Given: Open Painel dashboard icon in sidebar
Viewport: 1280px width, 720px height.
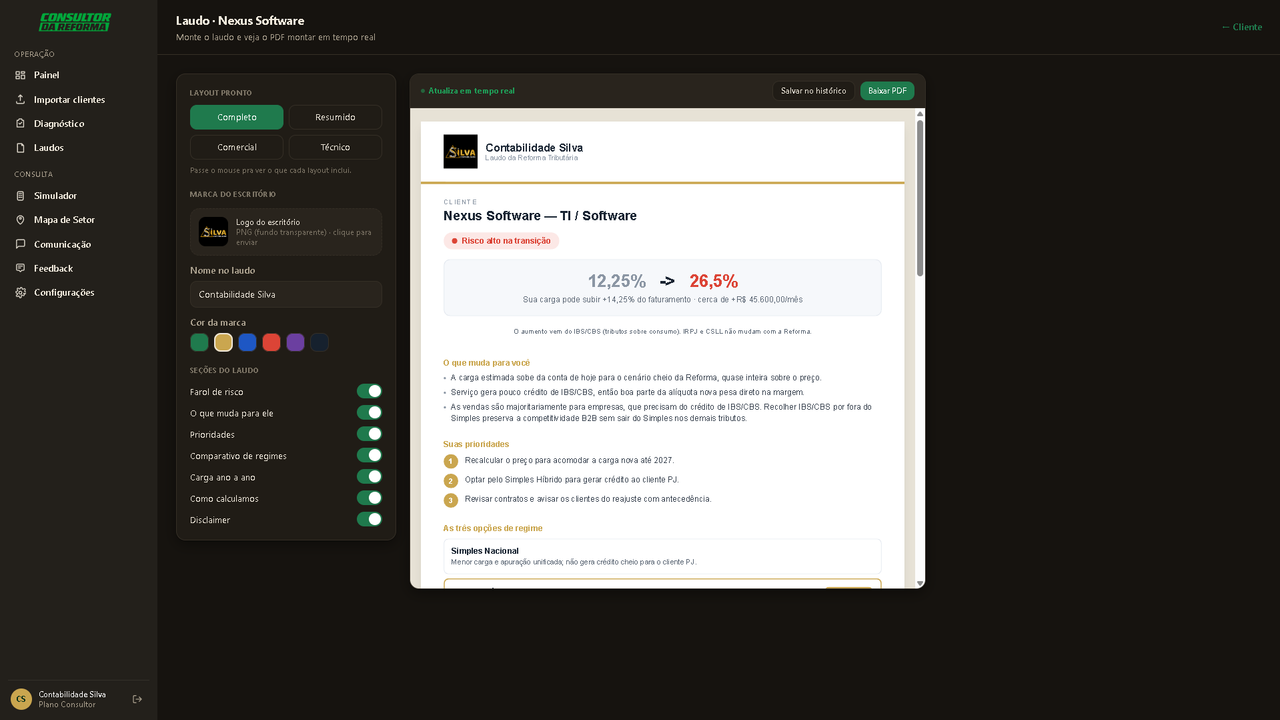Looking at the screenshot, I should tap(20, 75).
